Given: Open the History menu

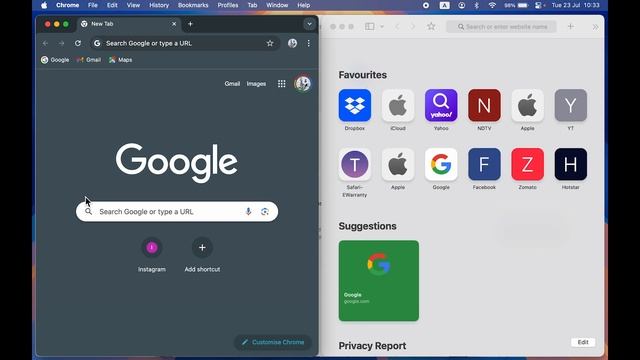Looking at the screenshot, I should (159, 5).
